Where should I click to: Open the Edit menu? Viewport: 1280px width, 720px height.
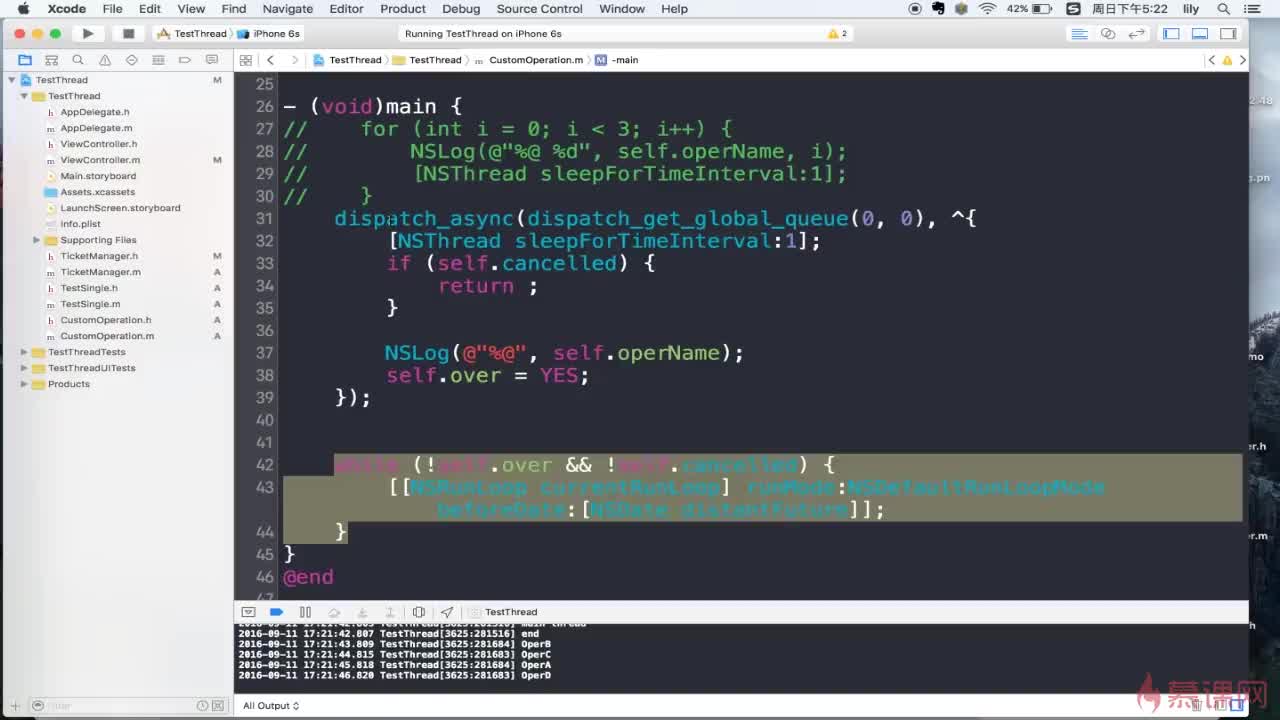coord(150,9)
